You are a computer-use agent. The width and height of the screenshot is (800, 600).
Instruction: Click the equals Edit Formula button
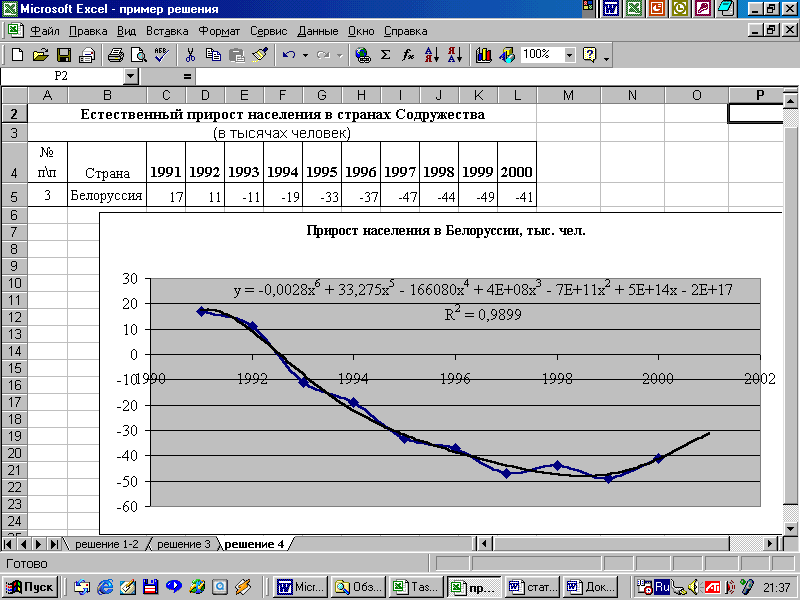point(187,77)
